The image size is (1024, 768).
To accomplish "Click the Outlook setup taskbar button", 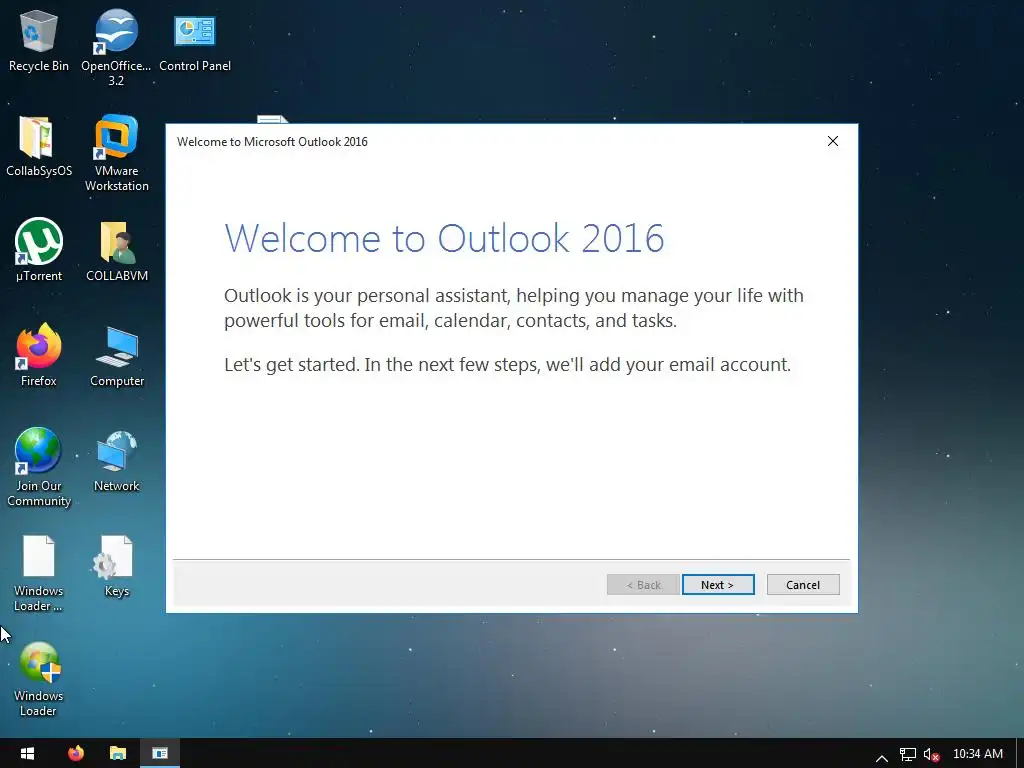I will 160,753.
